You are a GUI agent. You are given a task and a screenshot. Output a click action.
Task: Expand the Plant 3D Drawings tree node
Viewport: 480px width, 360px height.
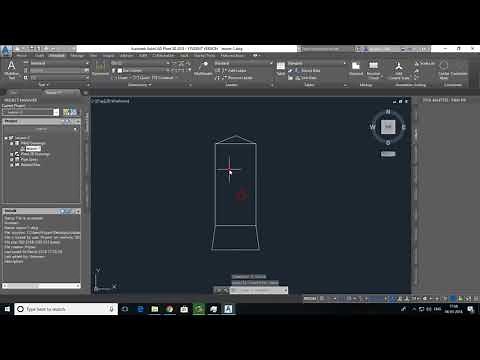(12, 154)
